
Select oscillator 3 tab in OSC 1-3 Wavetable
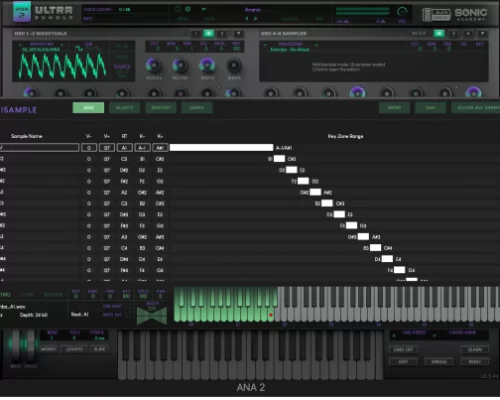click(x=222, y=34)
